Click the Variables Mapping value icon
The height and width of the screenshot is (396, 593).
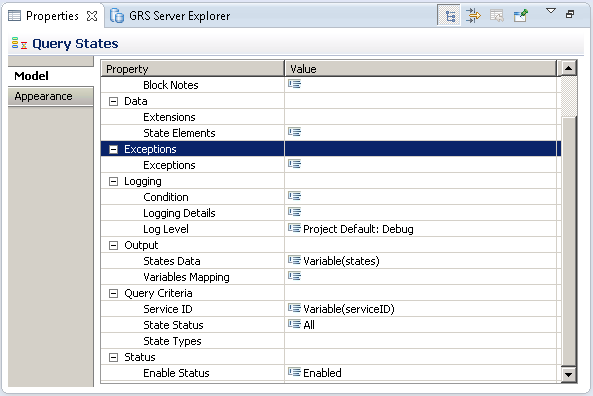294,276
